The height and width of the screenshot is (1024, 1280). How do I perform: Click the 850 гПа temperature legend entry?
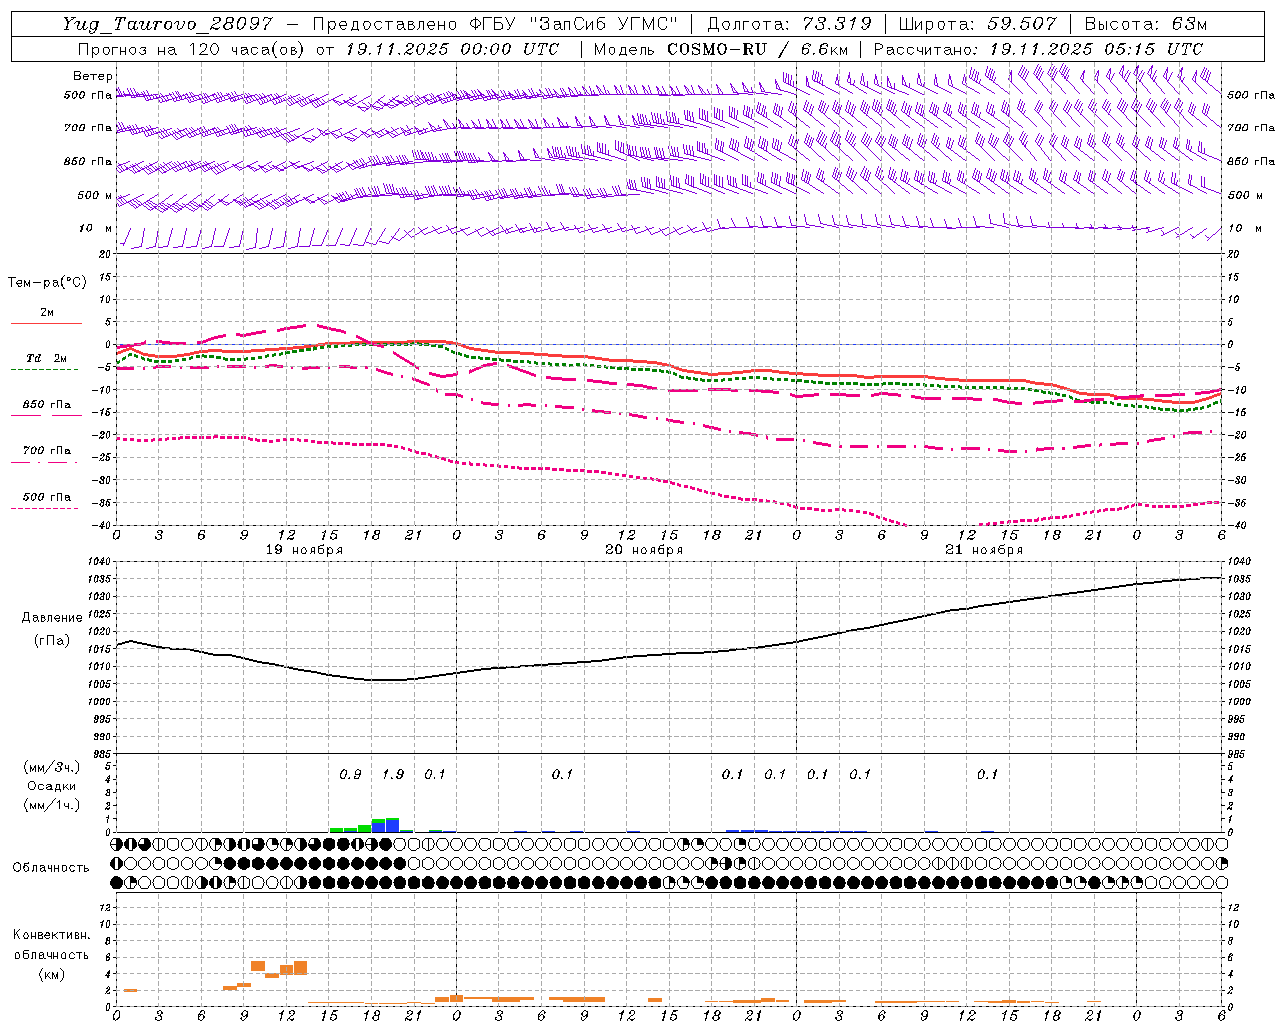click(47, 406)
